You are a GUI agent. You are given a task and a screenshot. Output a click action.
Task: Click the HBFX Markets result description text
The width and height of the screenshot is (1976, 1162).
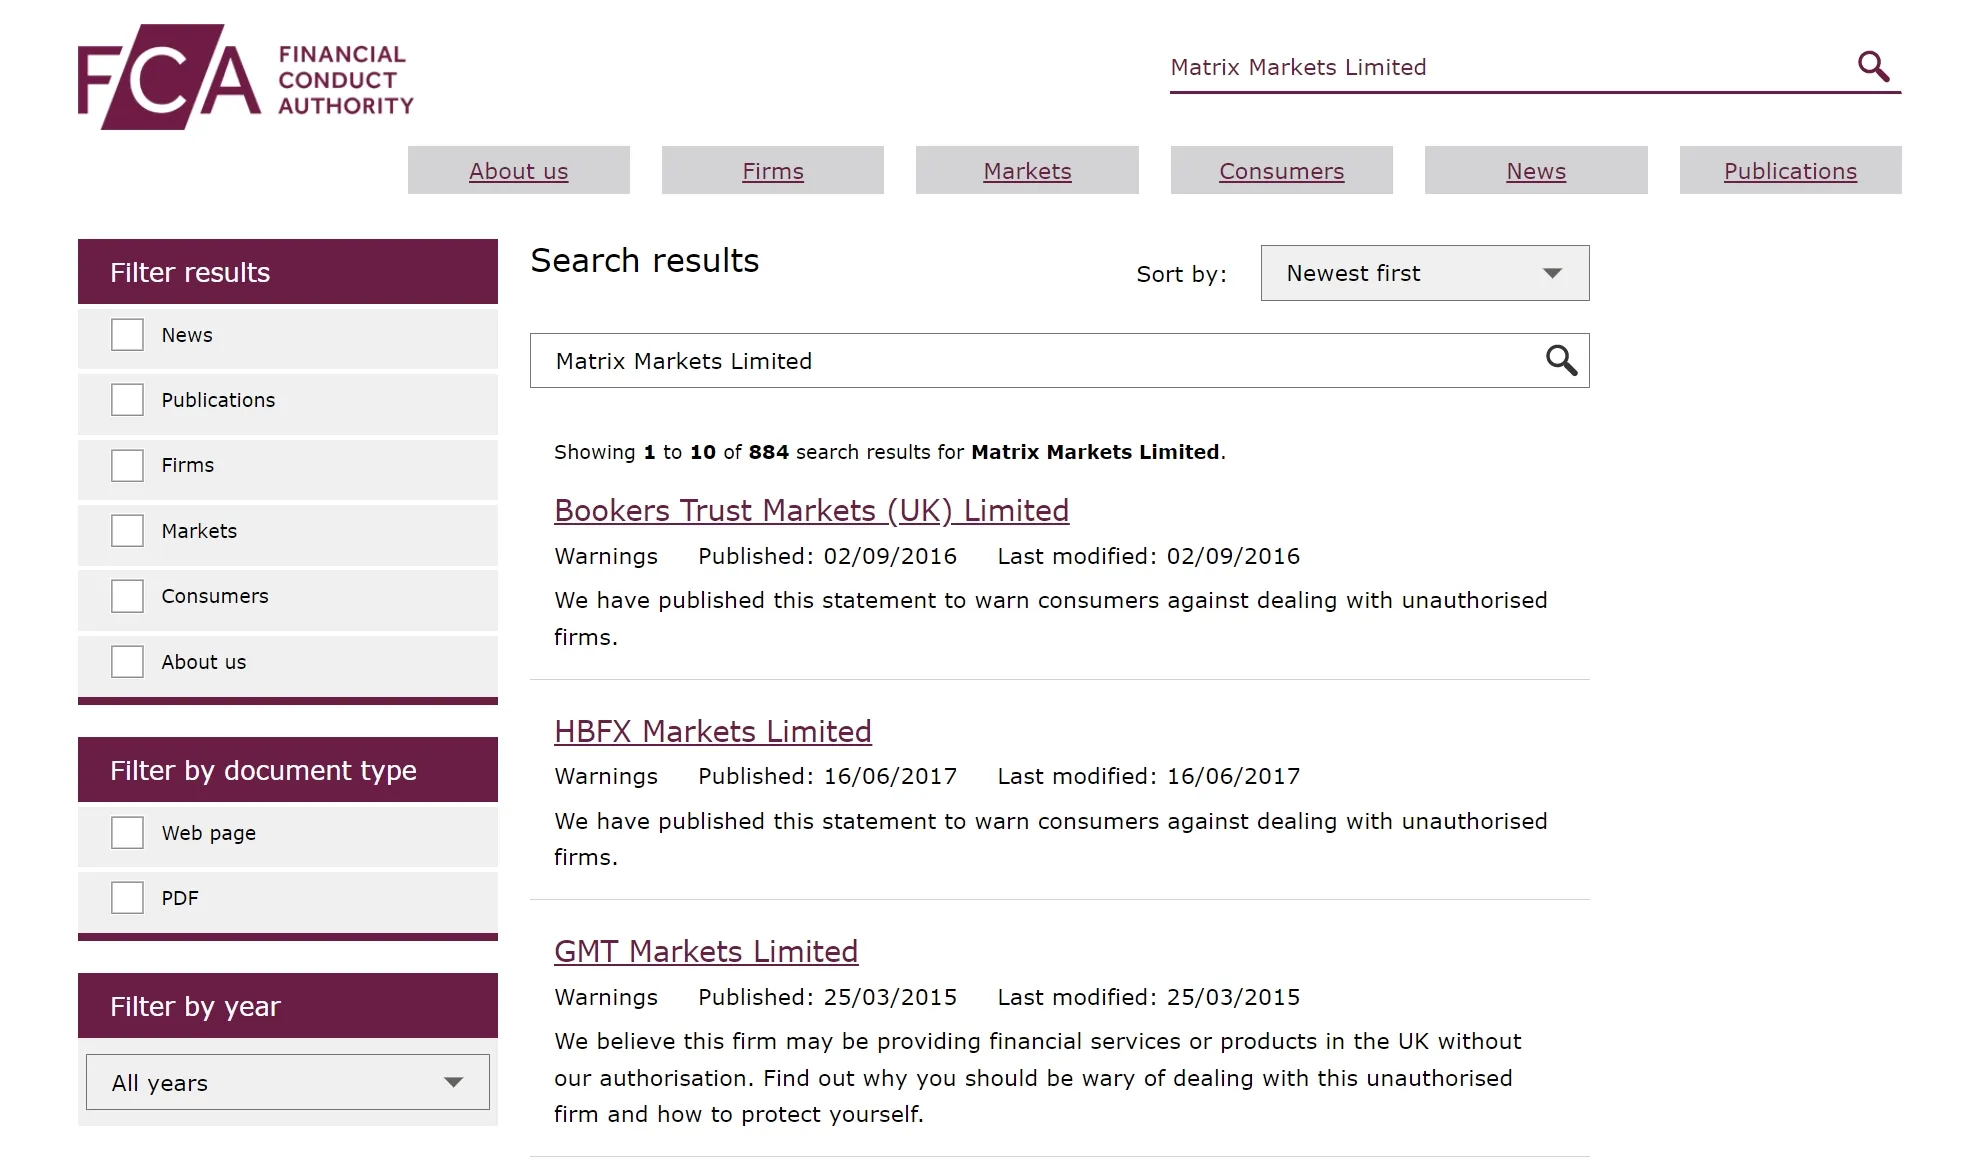click(x=1051, y=839)
